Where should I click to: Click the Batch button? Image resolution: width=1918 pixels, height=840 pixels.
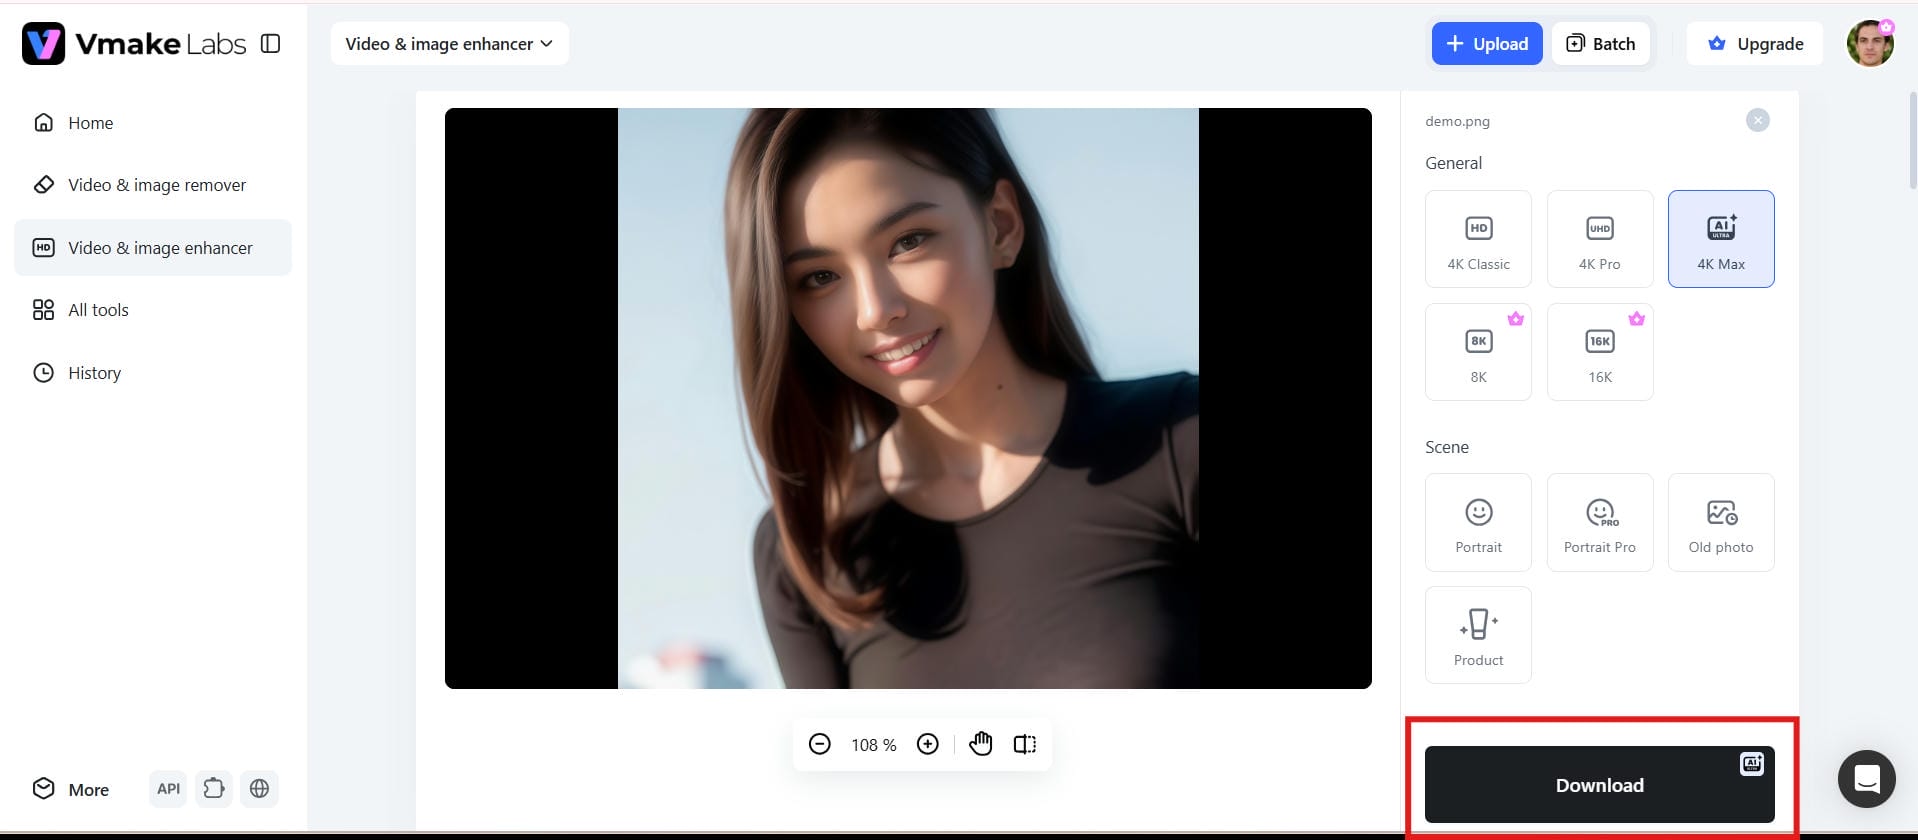(x=1600, y=44)
